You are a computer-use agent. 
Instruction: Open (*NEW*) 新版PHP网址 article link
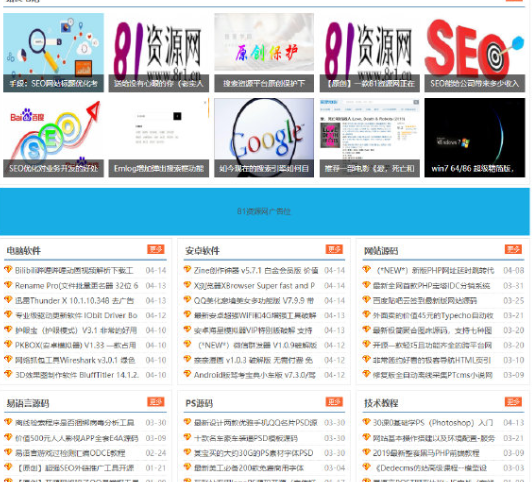[435, 270]
